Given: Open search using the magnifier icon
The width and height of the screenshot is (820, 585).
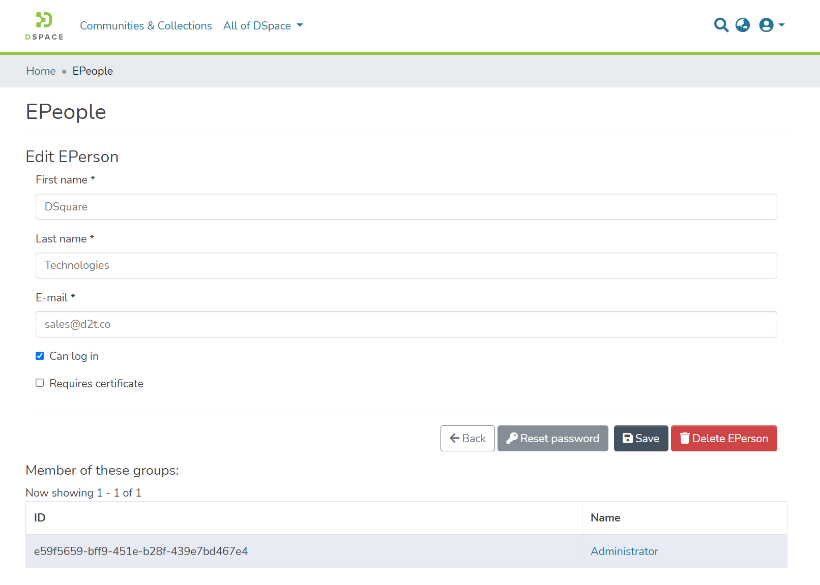Looking at the screenshot, I should pyautogui.click(x=721, y=25).
